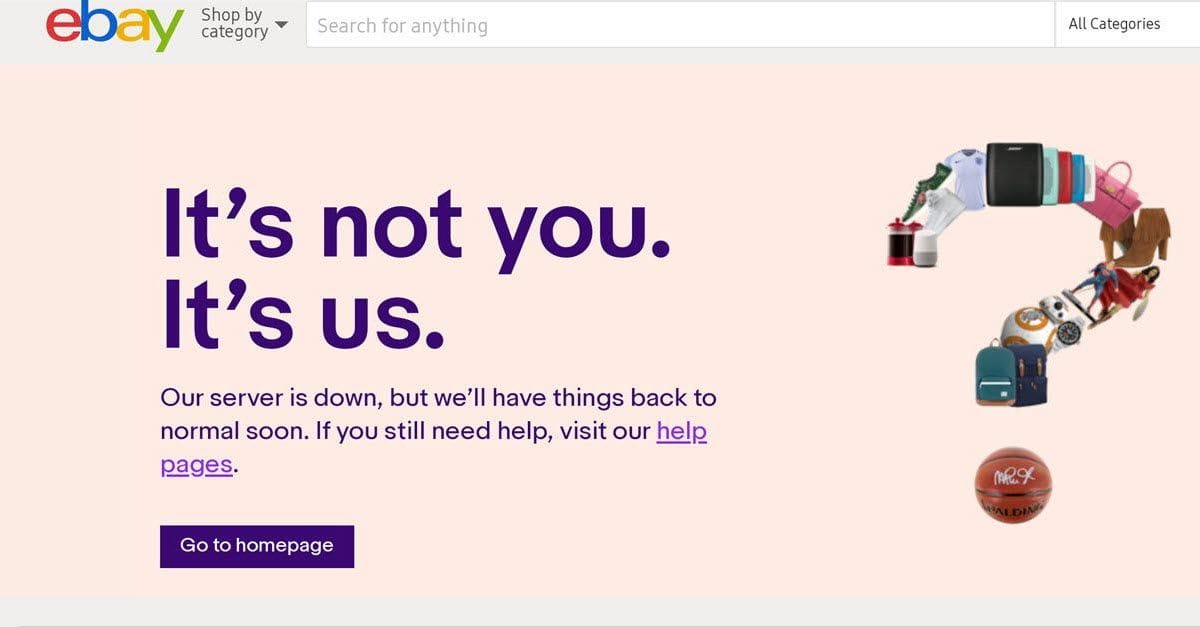1200x627 pixels.
Task: Click the Go to homepage button
Action: tap(256, 546)
